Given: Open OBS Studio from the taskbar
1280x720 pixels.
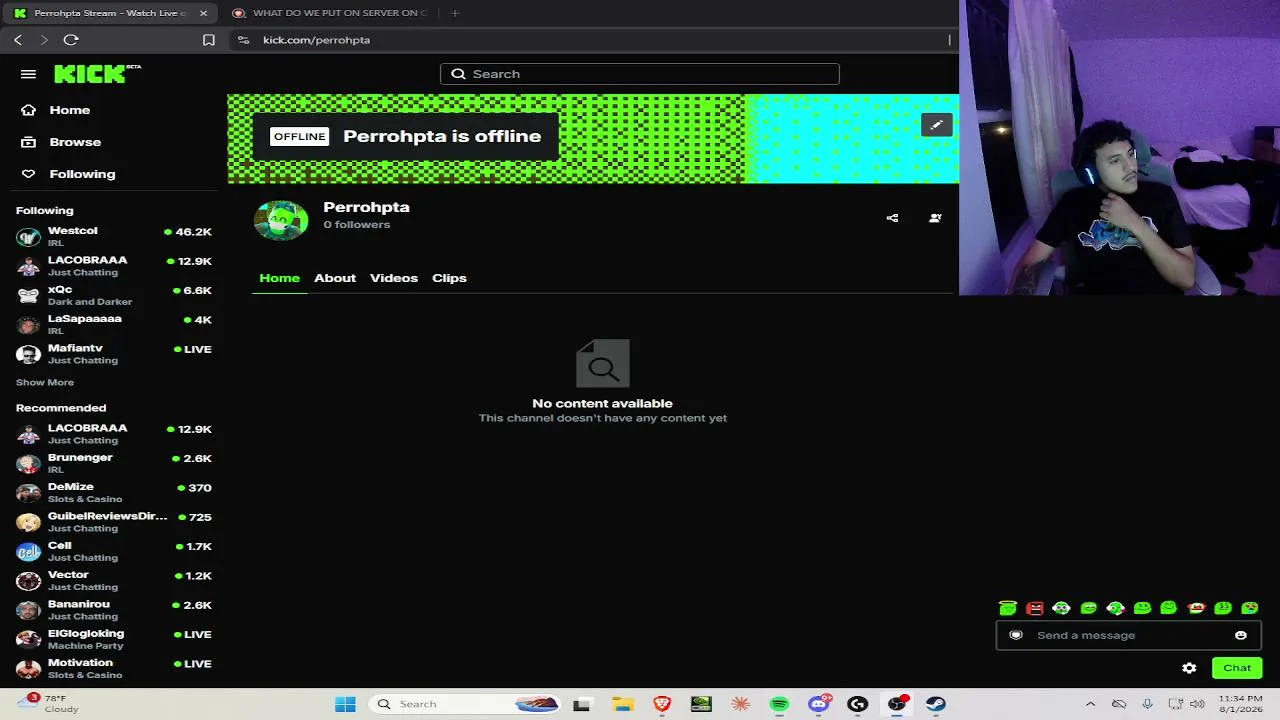Looking at the screenshot, I should [x=897, y=704].
